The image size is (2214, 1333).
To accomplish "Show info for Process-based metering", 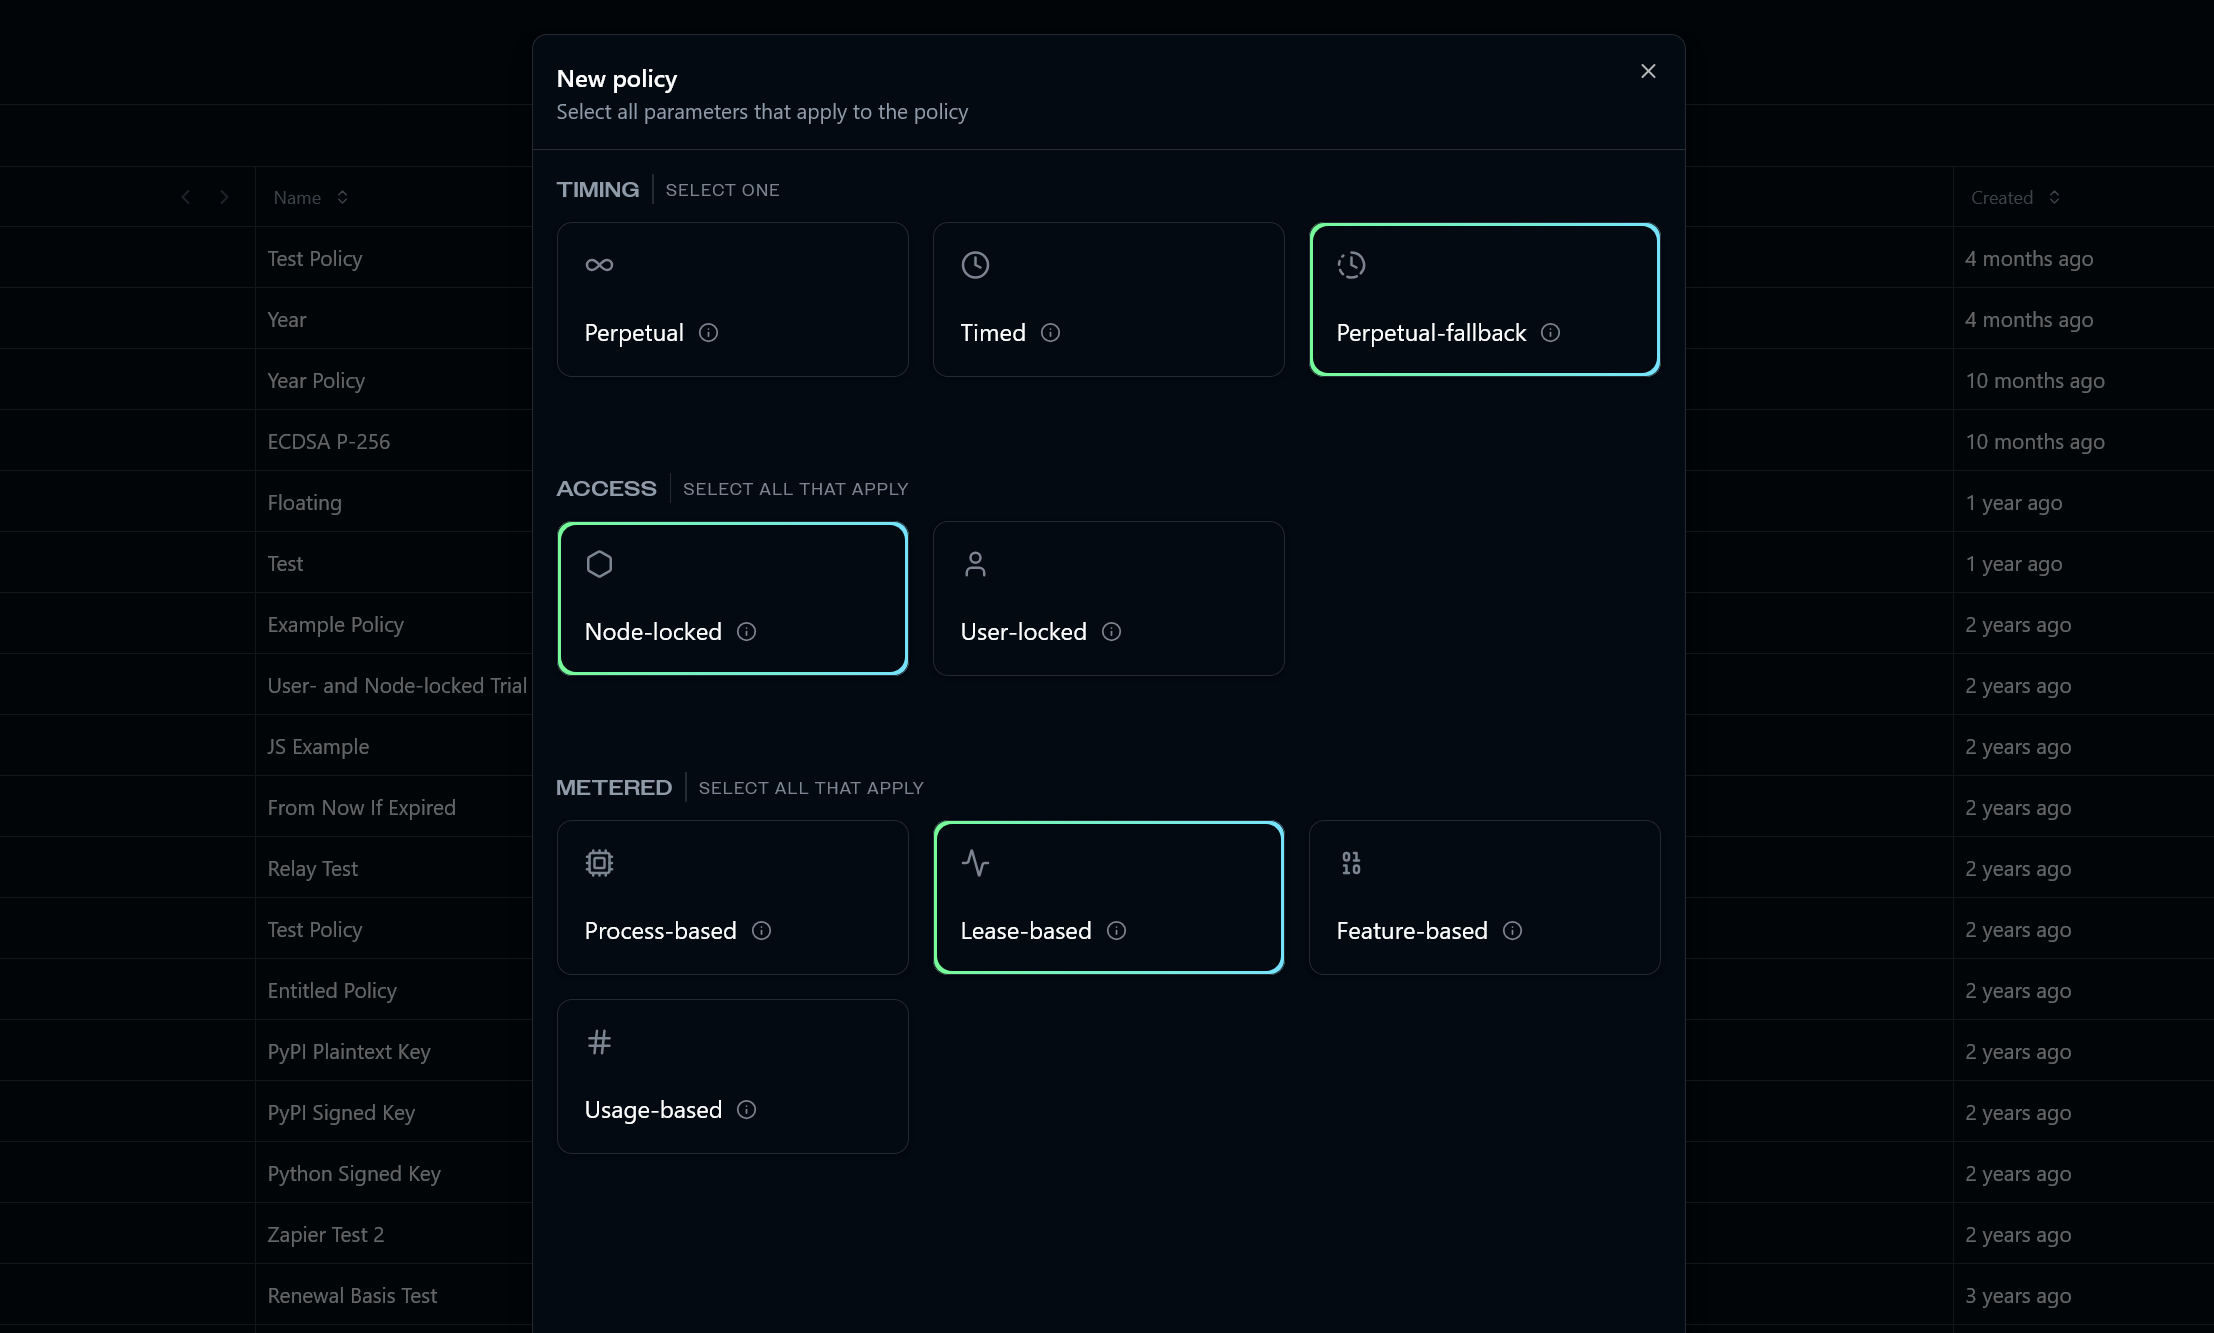I will coord(761,931).
